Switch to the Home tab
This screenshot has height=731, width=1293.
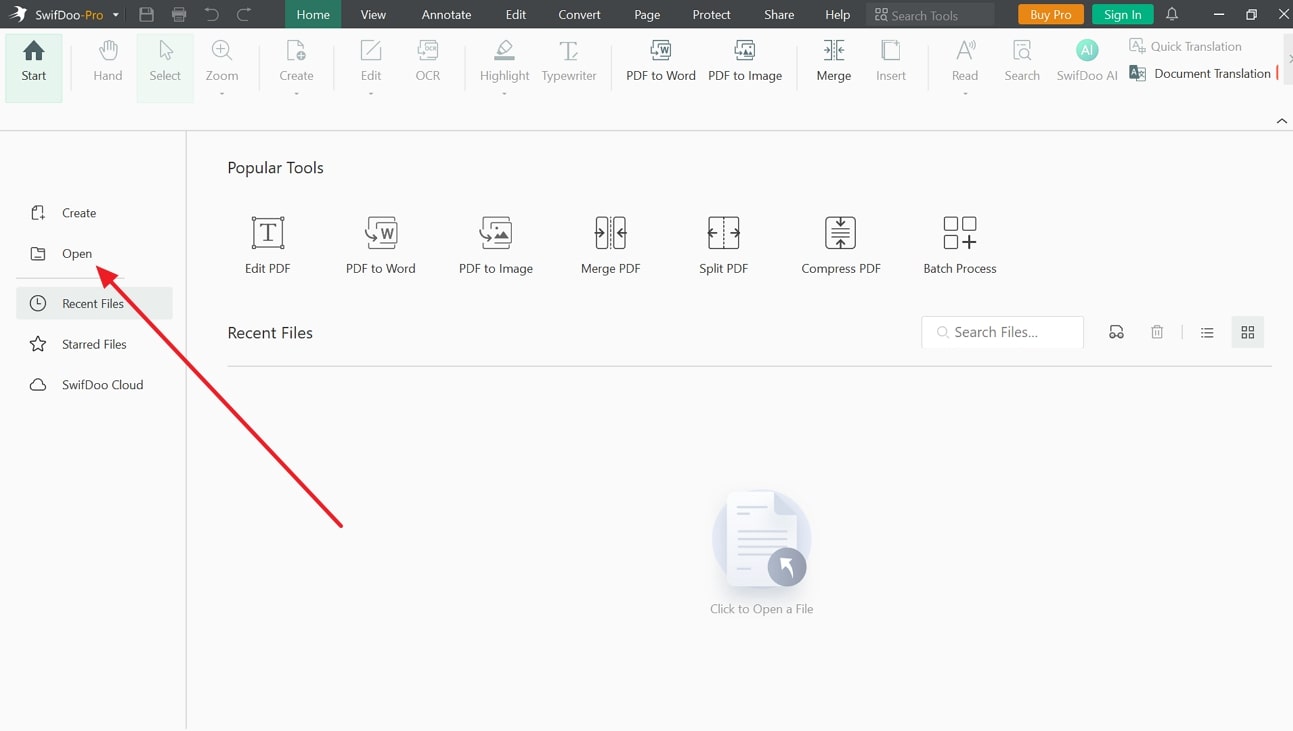tap(313, 15)
